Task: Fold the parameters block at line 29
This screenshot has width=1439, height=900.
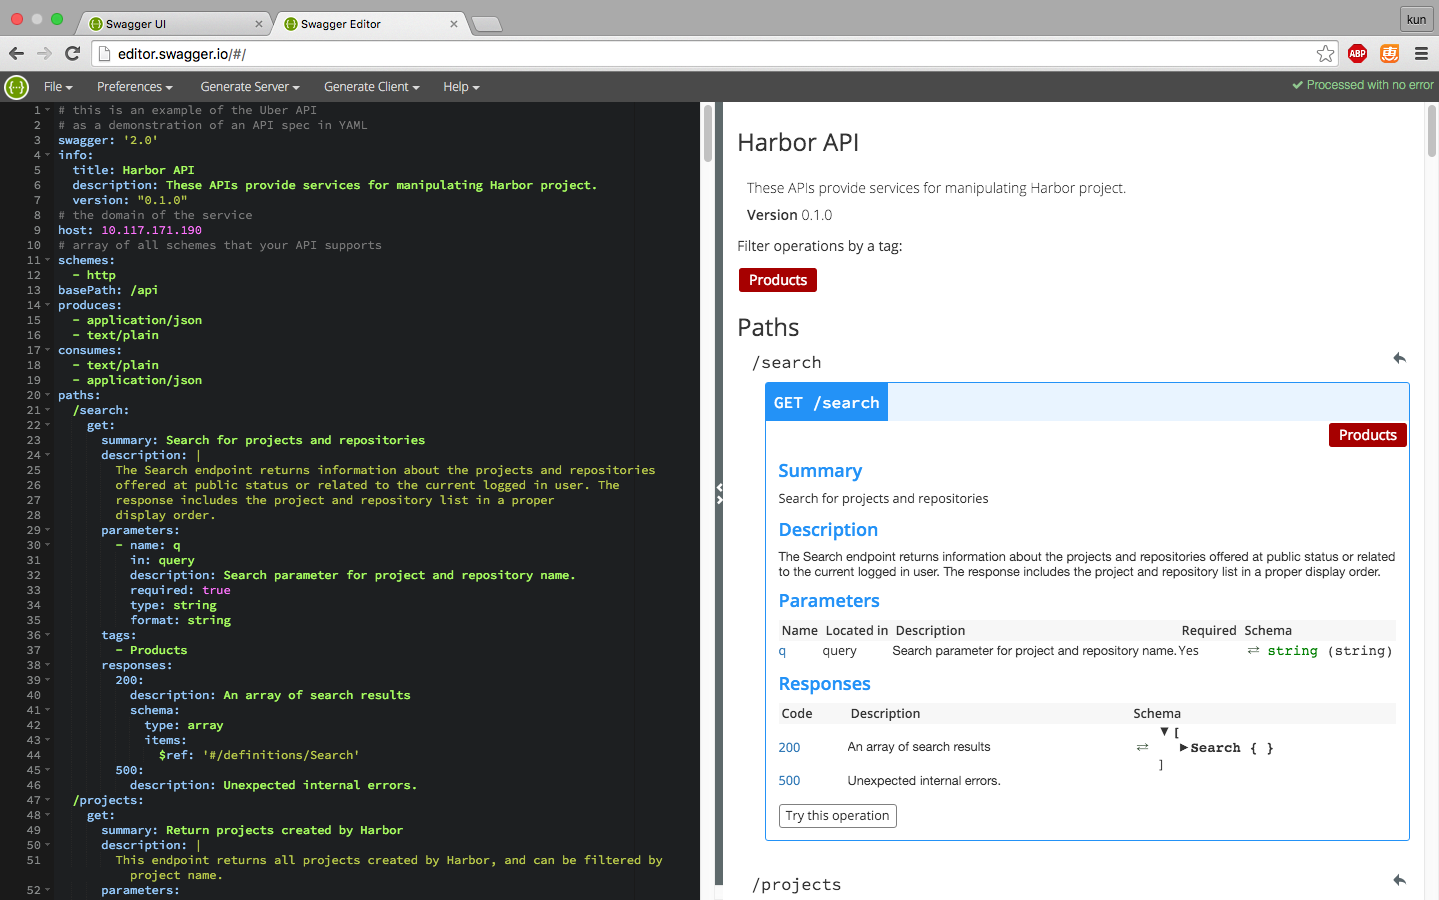Action: (x=47, y=530)
